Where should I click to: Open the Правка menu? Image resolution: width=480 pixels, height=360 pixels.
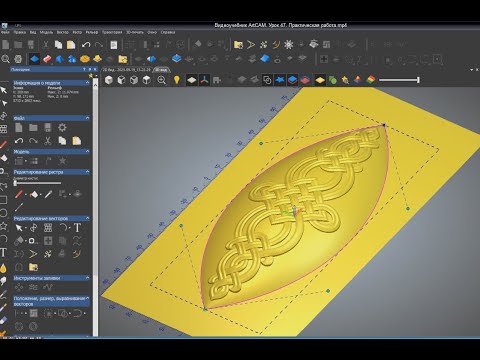20,32
